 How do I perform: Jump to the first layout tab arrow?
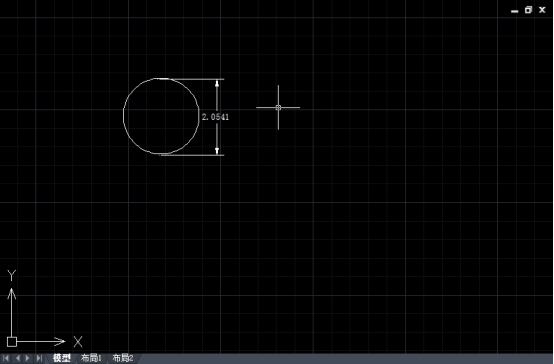coord(6,358)
